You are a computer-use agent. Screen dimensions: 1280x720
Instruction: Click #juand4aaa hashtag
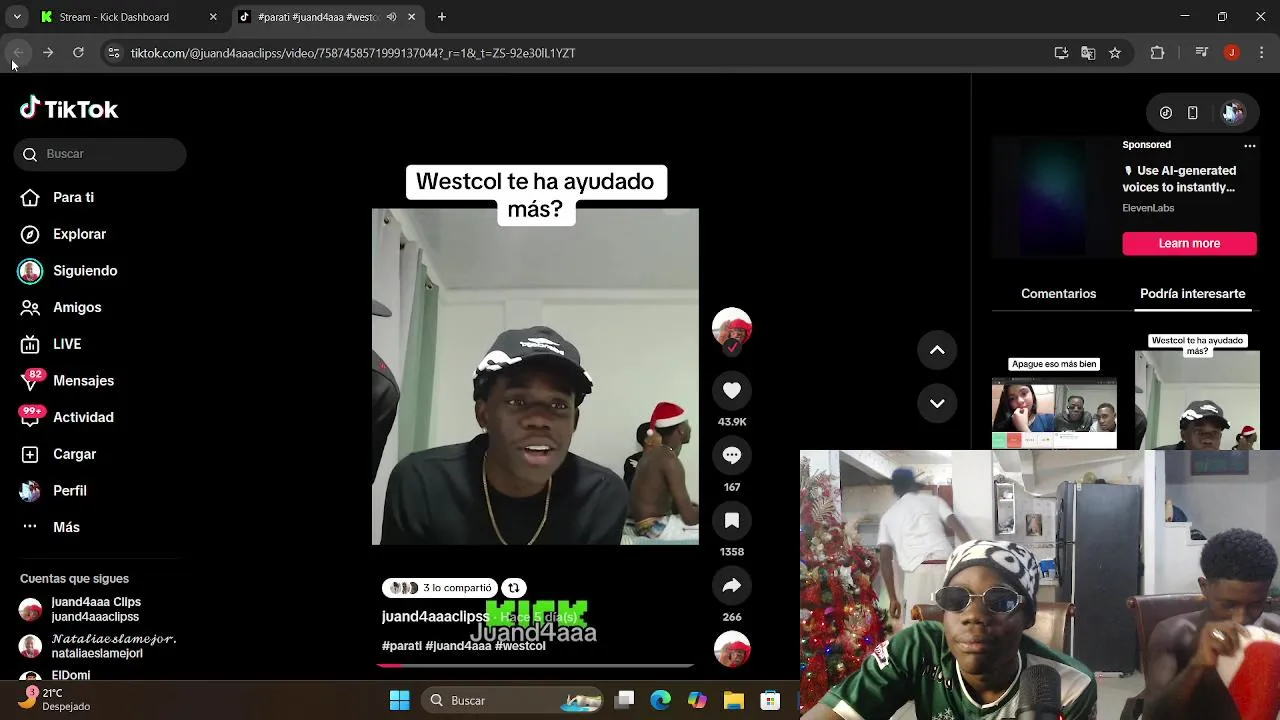(458, 646)
